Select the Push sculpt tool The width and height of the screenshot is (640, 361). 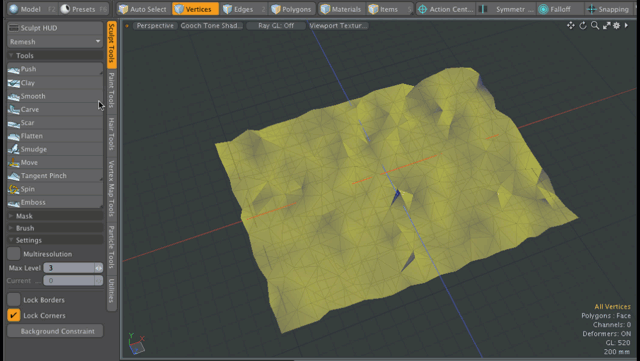pos(55,69)
